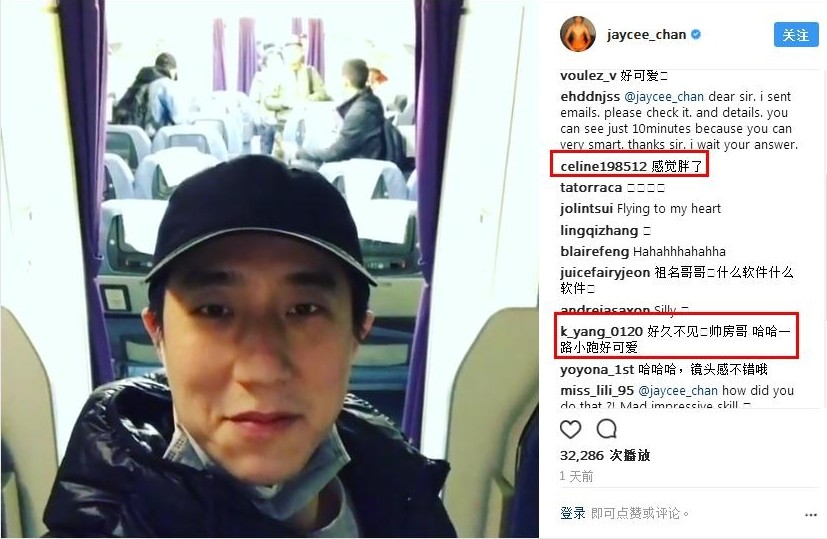Open commenter blairefeng's profile
This screenshot has height=539, width=827.
pyautogui.click(x=594, y=252)
